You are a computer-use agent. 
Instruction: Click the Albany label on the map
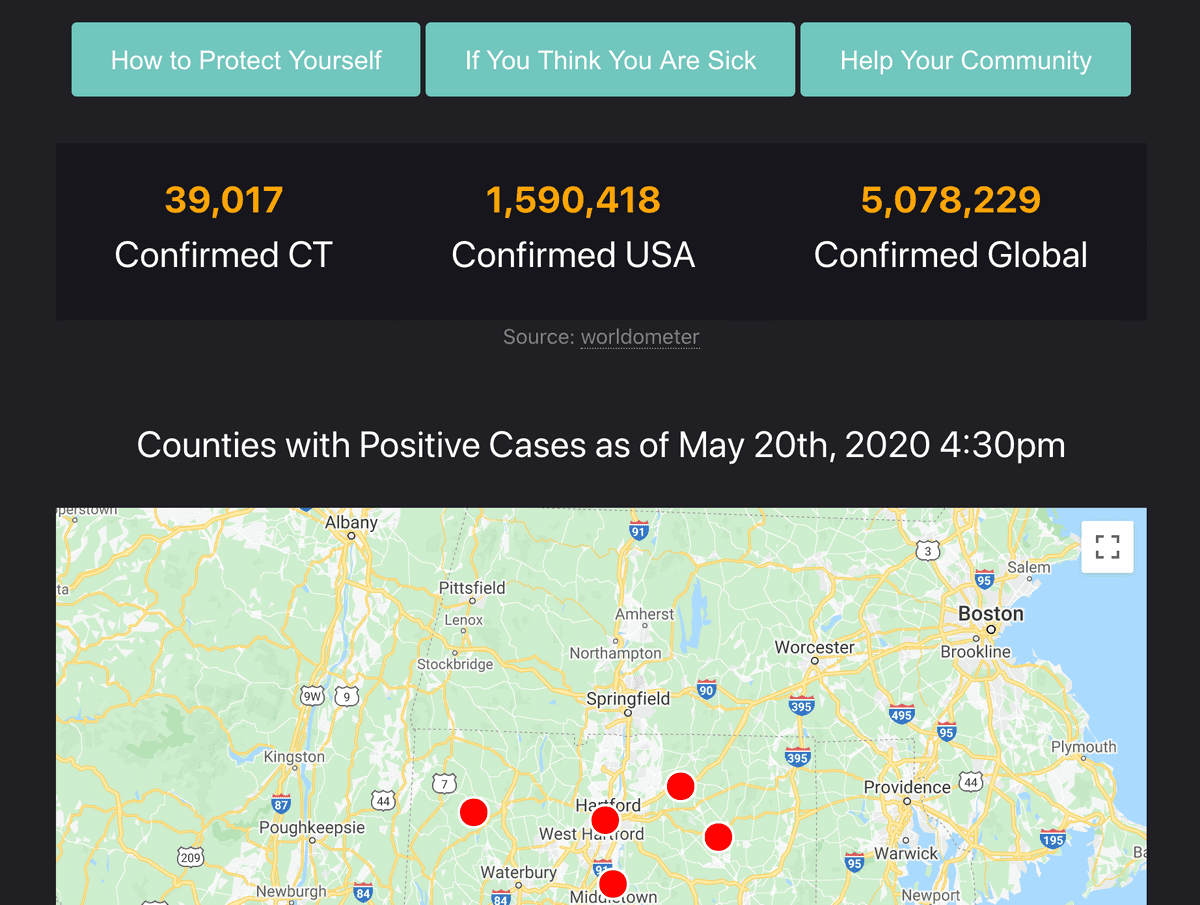pyautogui.click(x=351, y=522)
